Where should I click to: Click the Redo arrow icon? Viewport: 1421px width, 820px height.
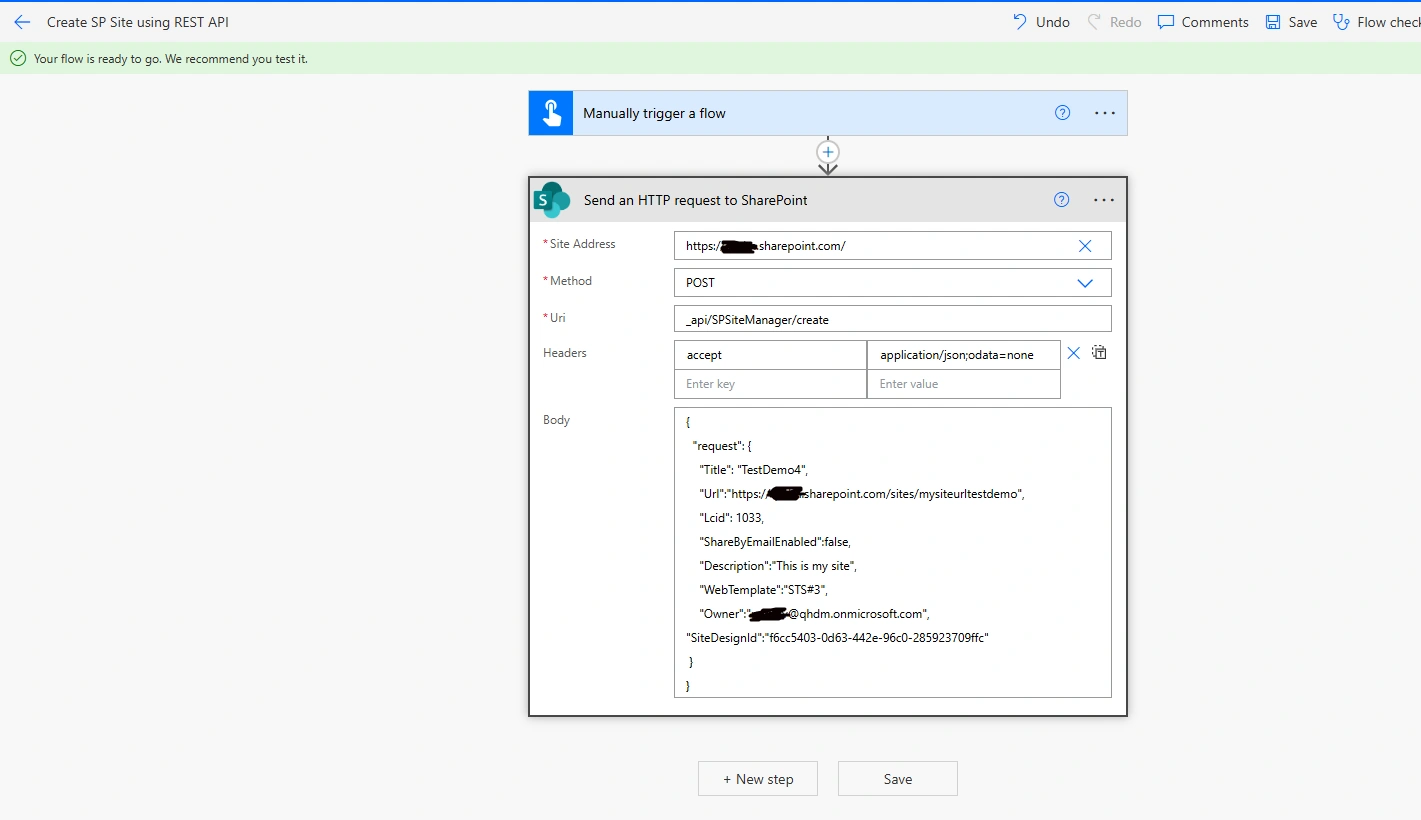[1094, 22]
